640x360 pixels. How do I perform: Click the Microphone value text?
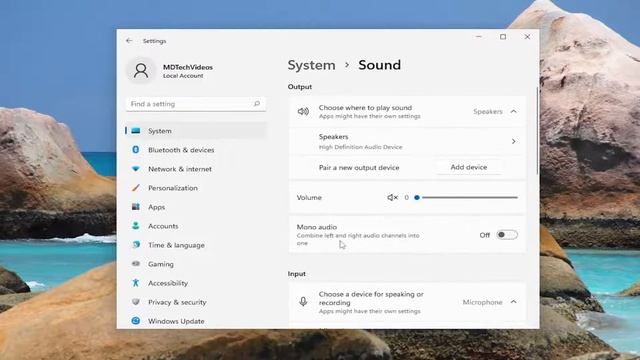[482, 302]
